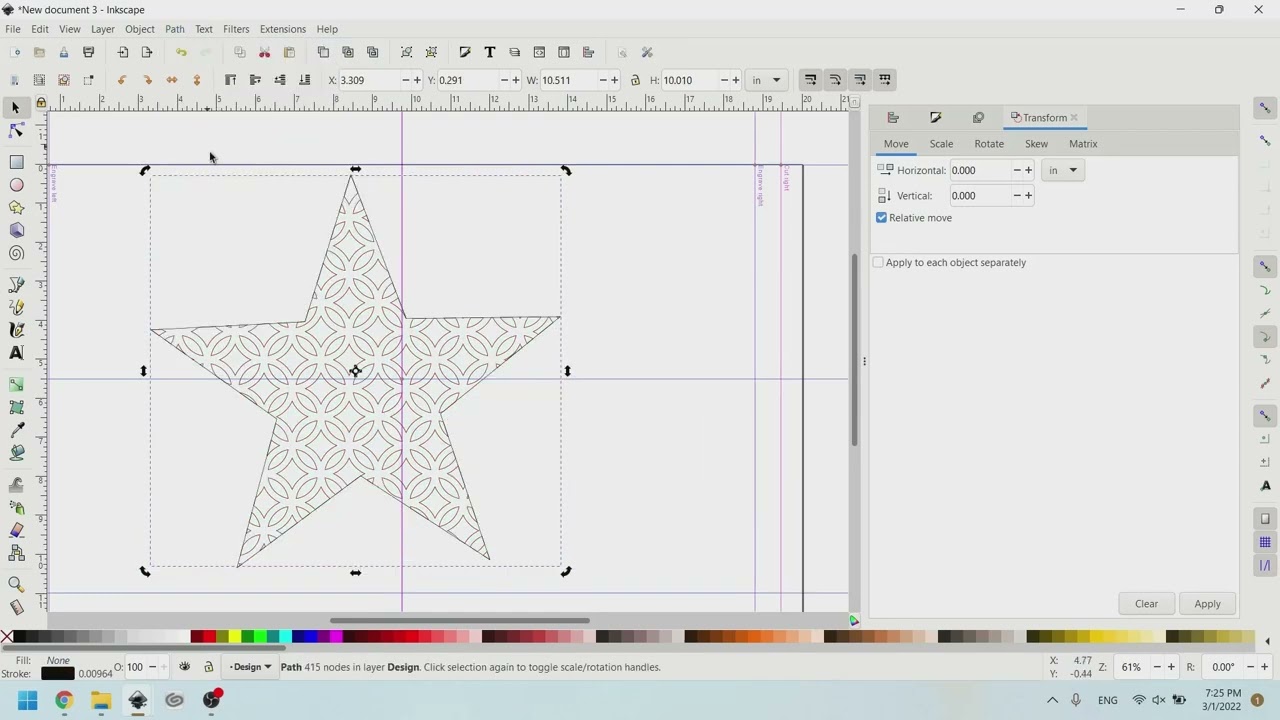Switch to the Skew tab
This screenshot has height=720, width=1280.
(x=1036, y=144)
